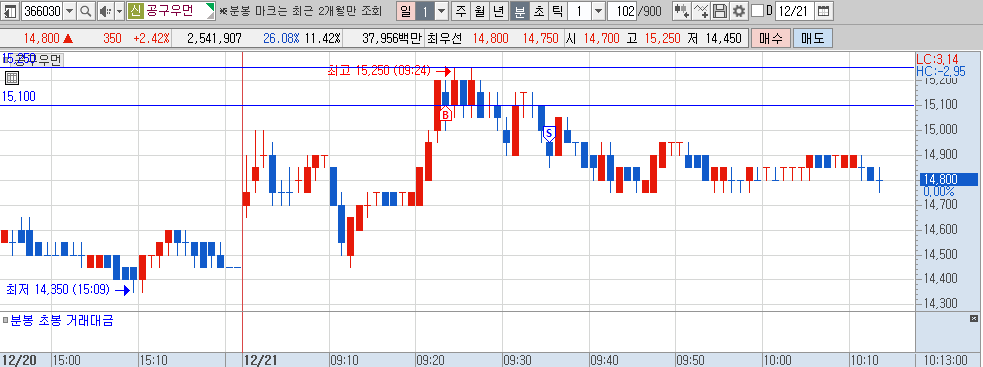Click the 37,956백만 trade amount

point(391,38)
